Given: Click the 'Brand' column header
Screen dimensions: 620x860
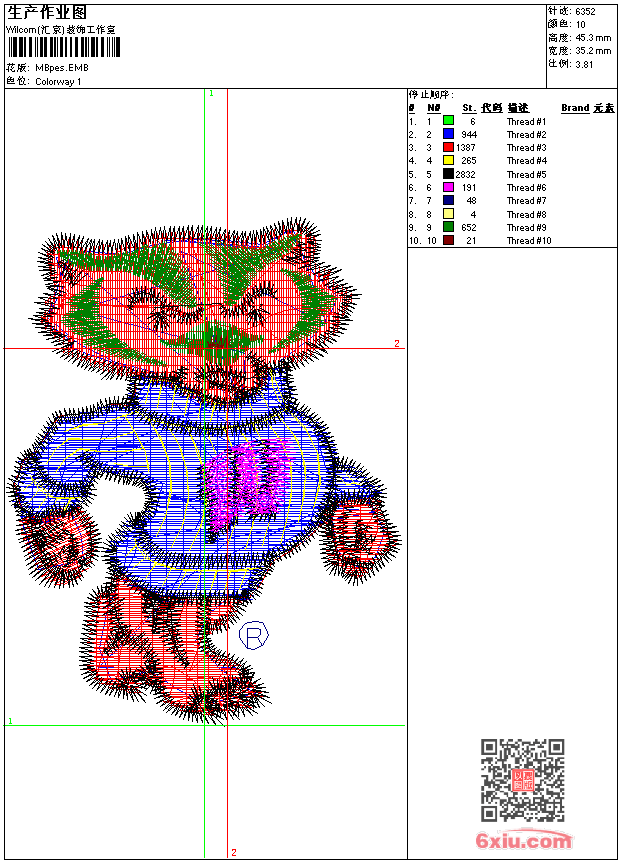Looking at the screenshot, I should coord(575,108).
